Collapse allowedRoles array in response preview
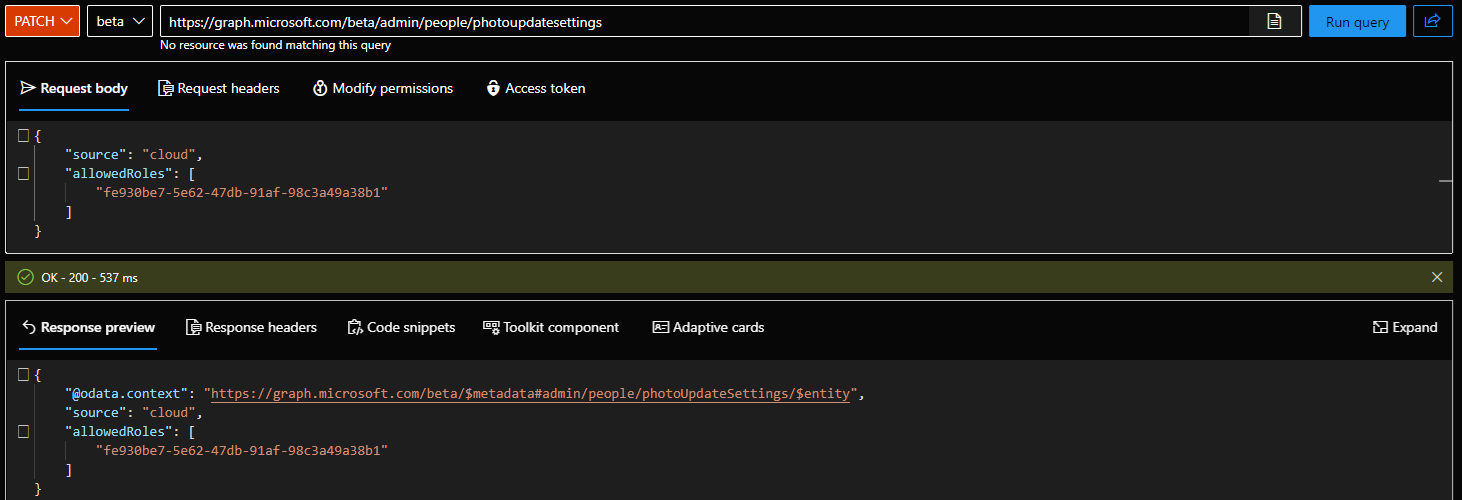The height and width of the screenshot is (500, 1462). [x=24, y=432]
